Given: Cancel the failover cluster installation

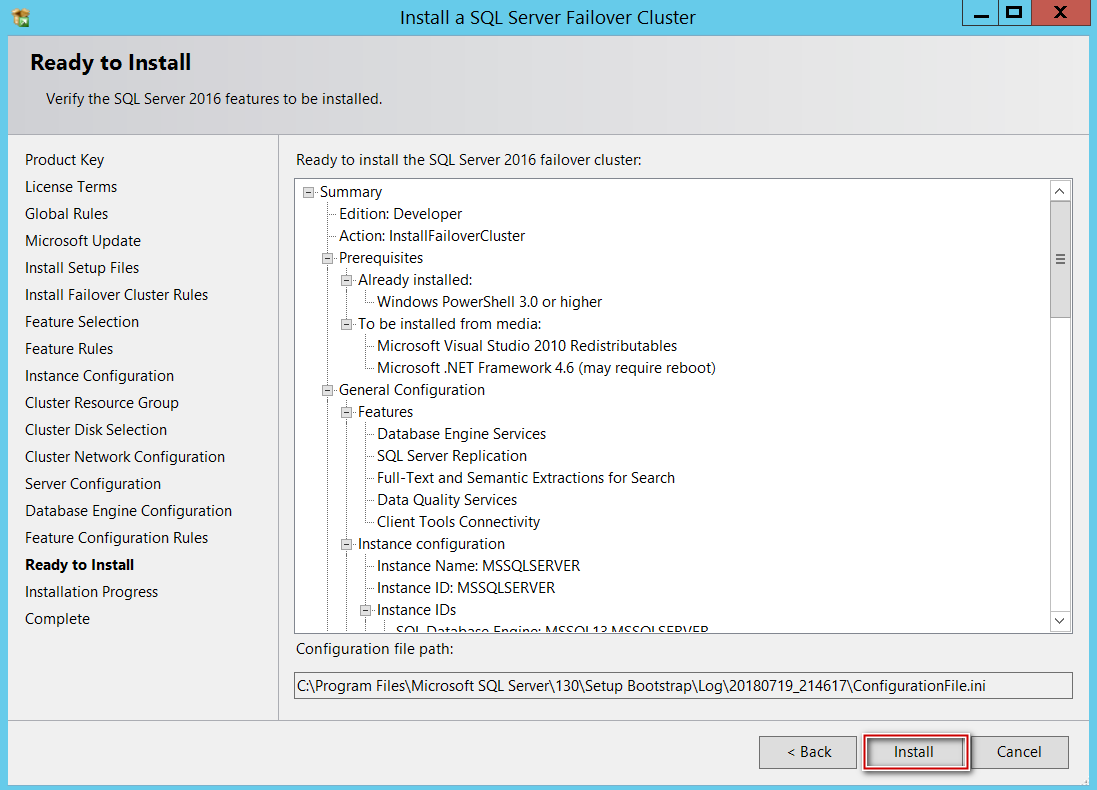Looking at the screenshot, I should 1019,752.
